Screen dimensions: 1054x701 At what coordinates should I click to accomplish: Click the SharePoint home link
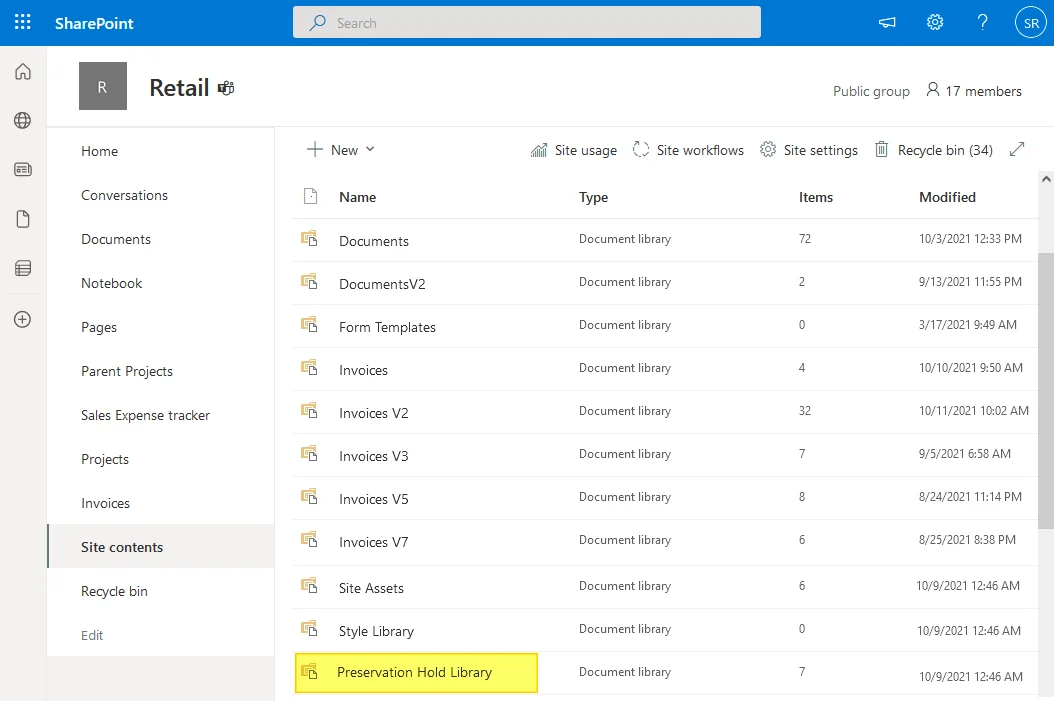point(94,23)
